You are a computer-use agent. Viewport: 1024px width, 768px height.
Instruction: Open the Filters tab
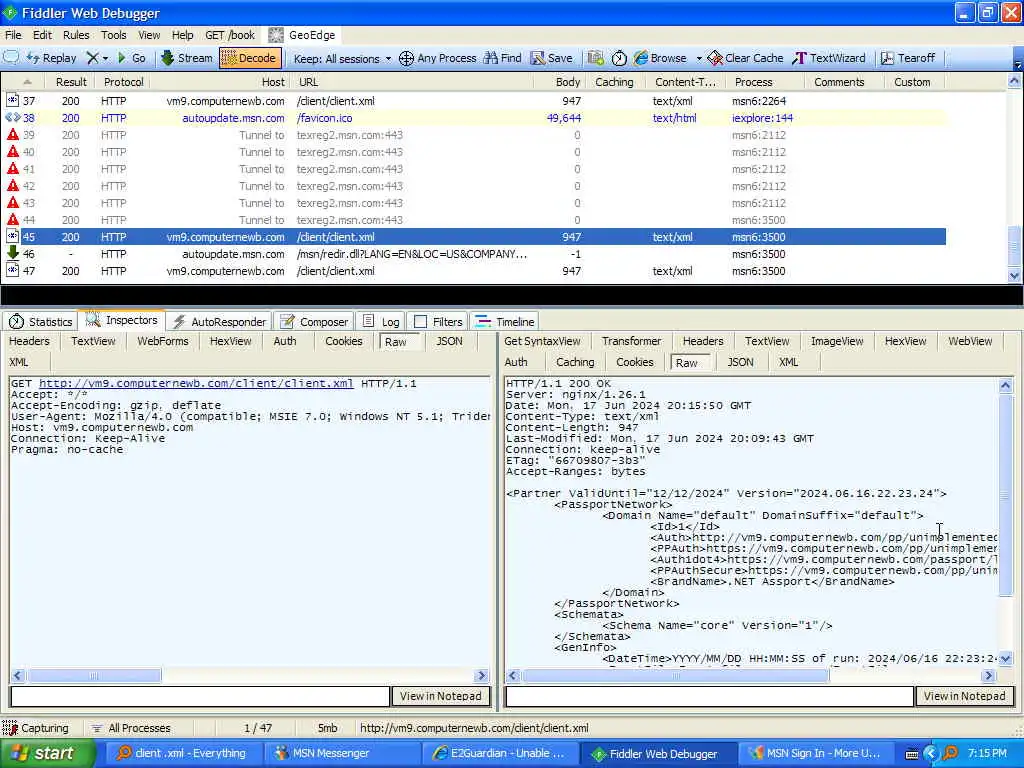[x=439, y=321]
